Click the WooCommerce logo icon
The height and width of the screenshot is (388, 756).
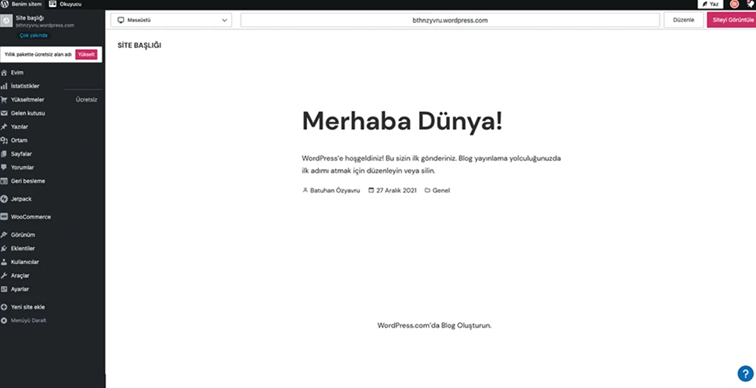[x=4, y=217]
